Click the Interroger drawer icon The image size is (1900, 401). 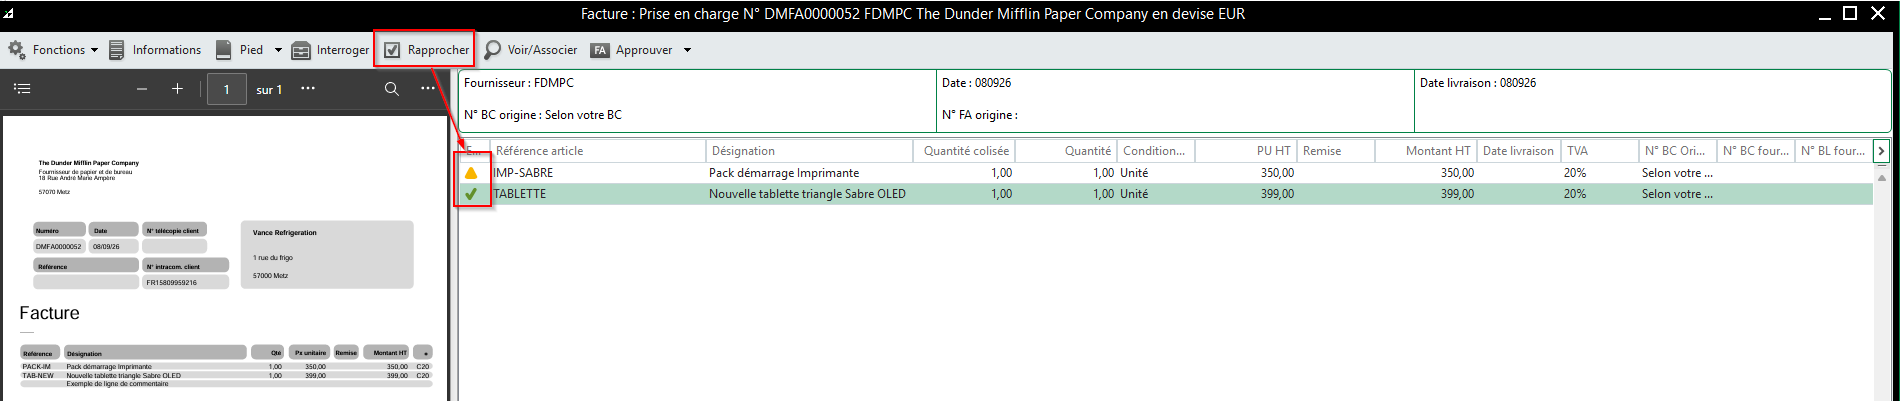click(x=301, y=50)
